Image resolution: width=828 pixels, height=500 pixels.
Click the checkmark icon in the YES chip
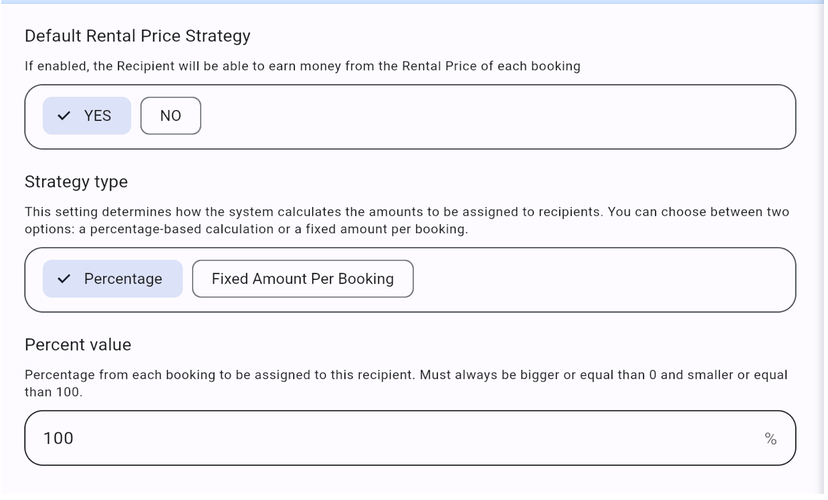point(64,116)
